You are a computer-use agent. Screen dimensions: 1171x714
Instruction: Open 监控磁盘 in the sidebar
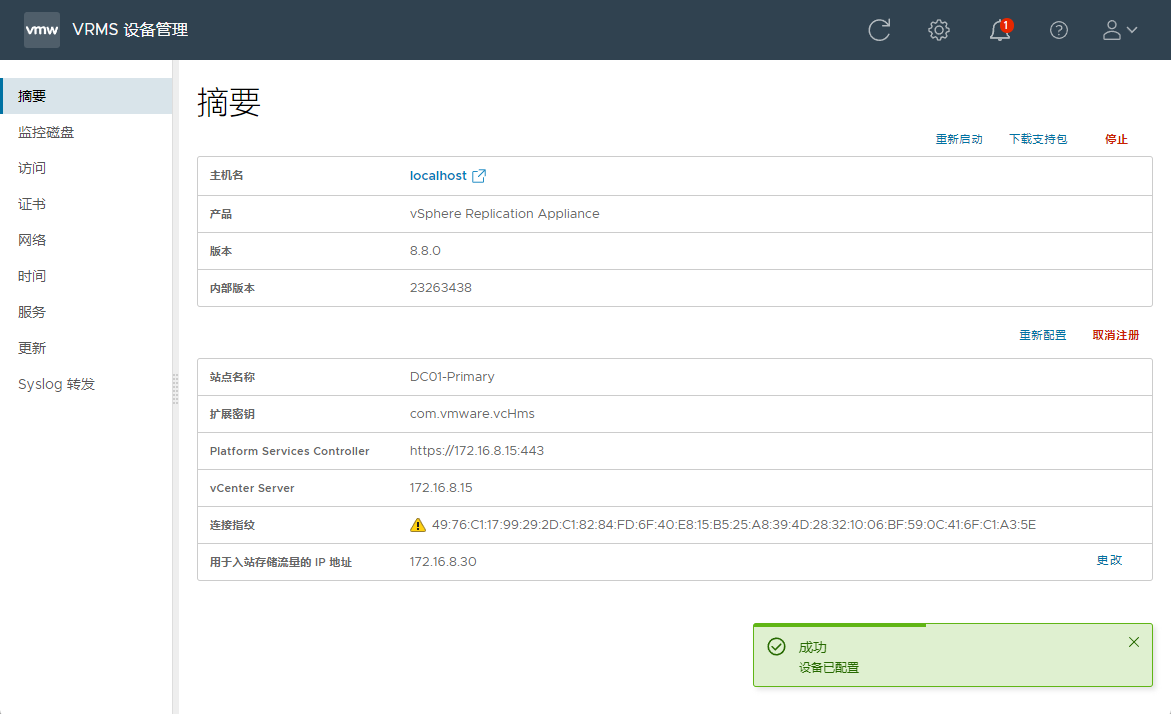tap(87, 132)
